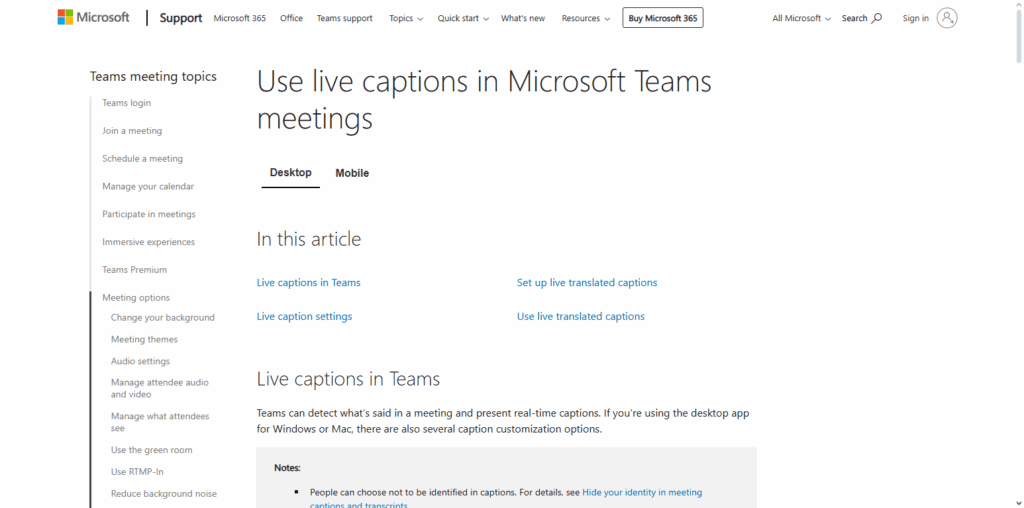Open Change your background sidebar item
Image resolution: width=1024 pixels, height=508 pixels.
[163, 317]
